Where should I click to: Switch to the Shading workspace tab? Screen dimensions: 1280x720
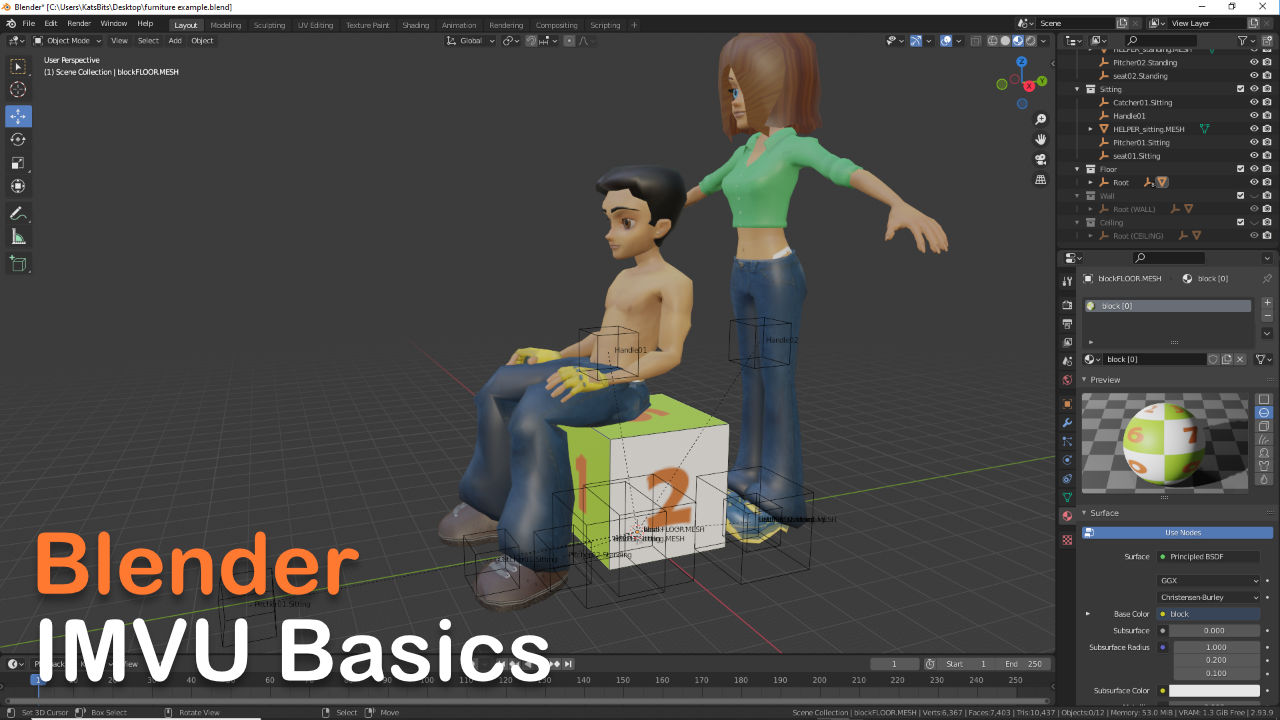pos(415,25)
